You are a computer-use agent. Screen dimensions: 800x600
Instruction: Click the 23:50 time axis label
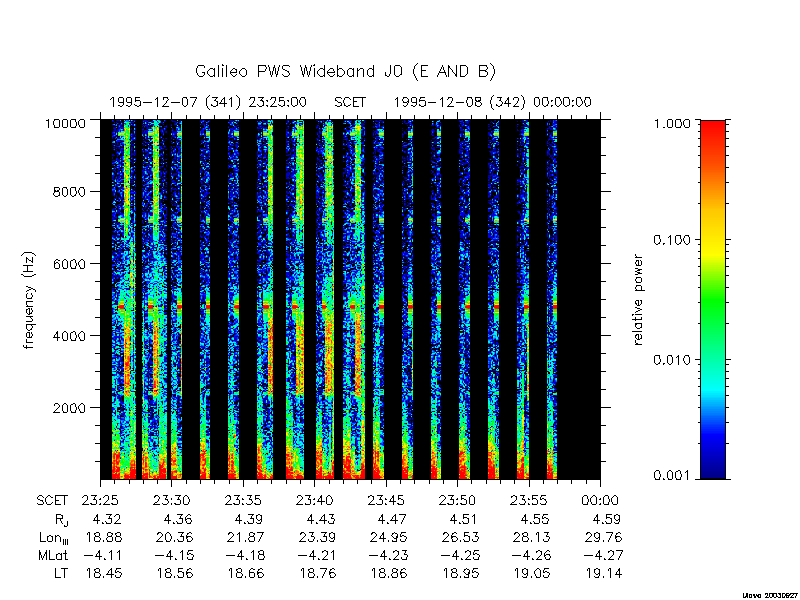pyautogui.click(x=458, y=500)
